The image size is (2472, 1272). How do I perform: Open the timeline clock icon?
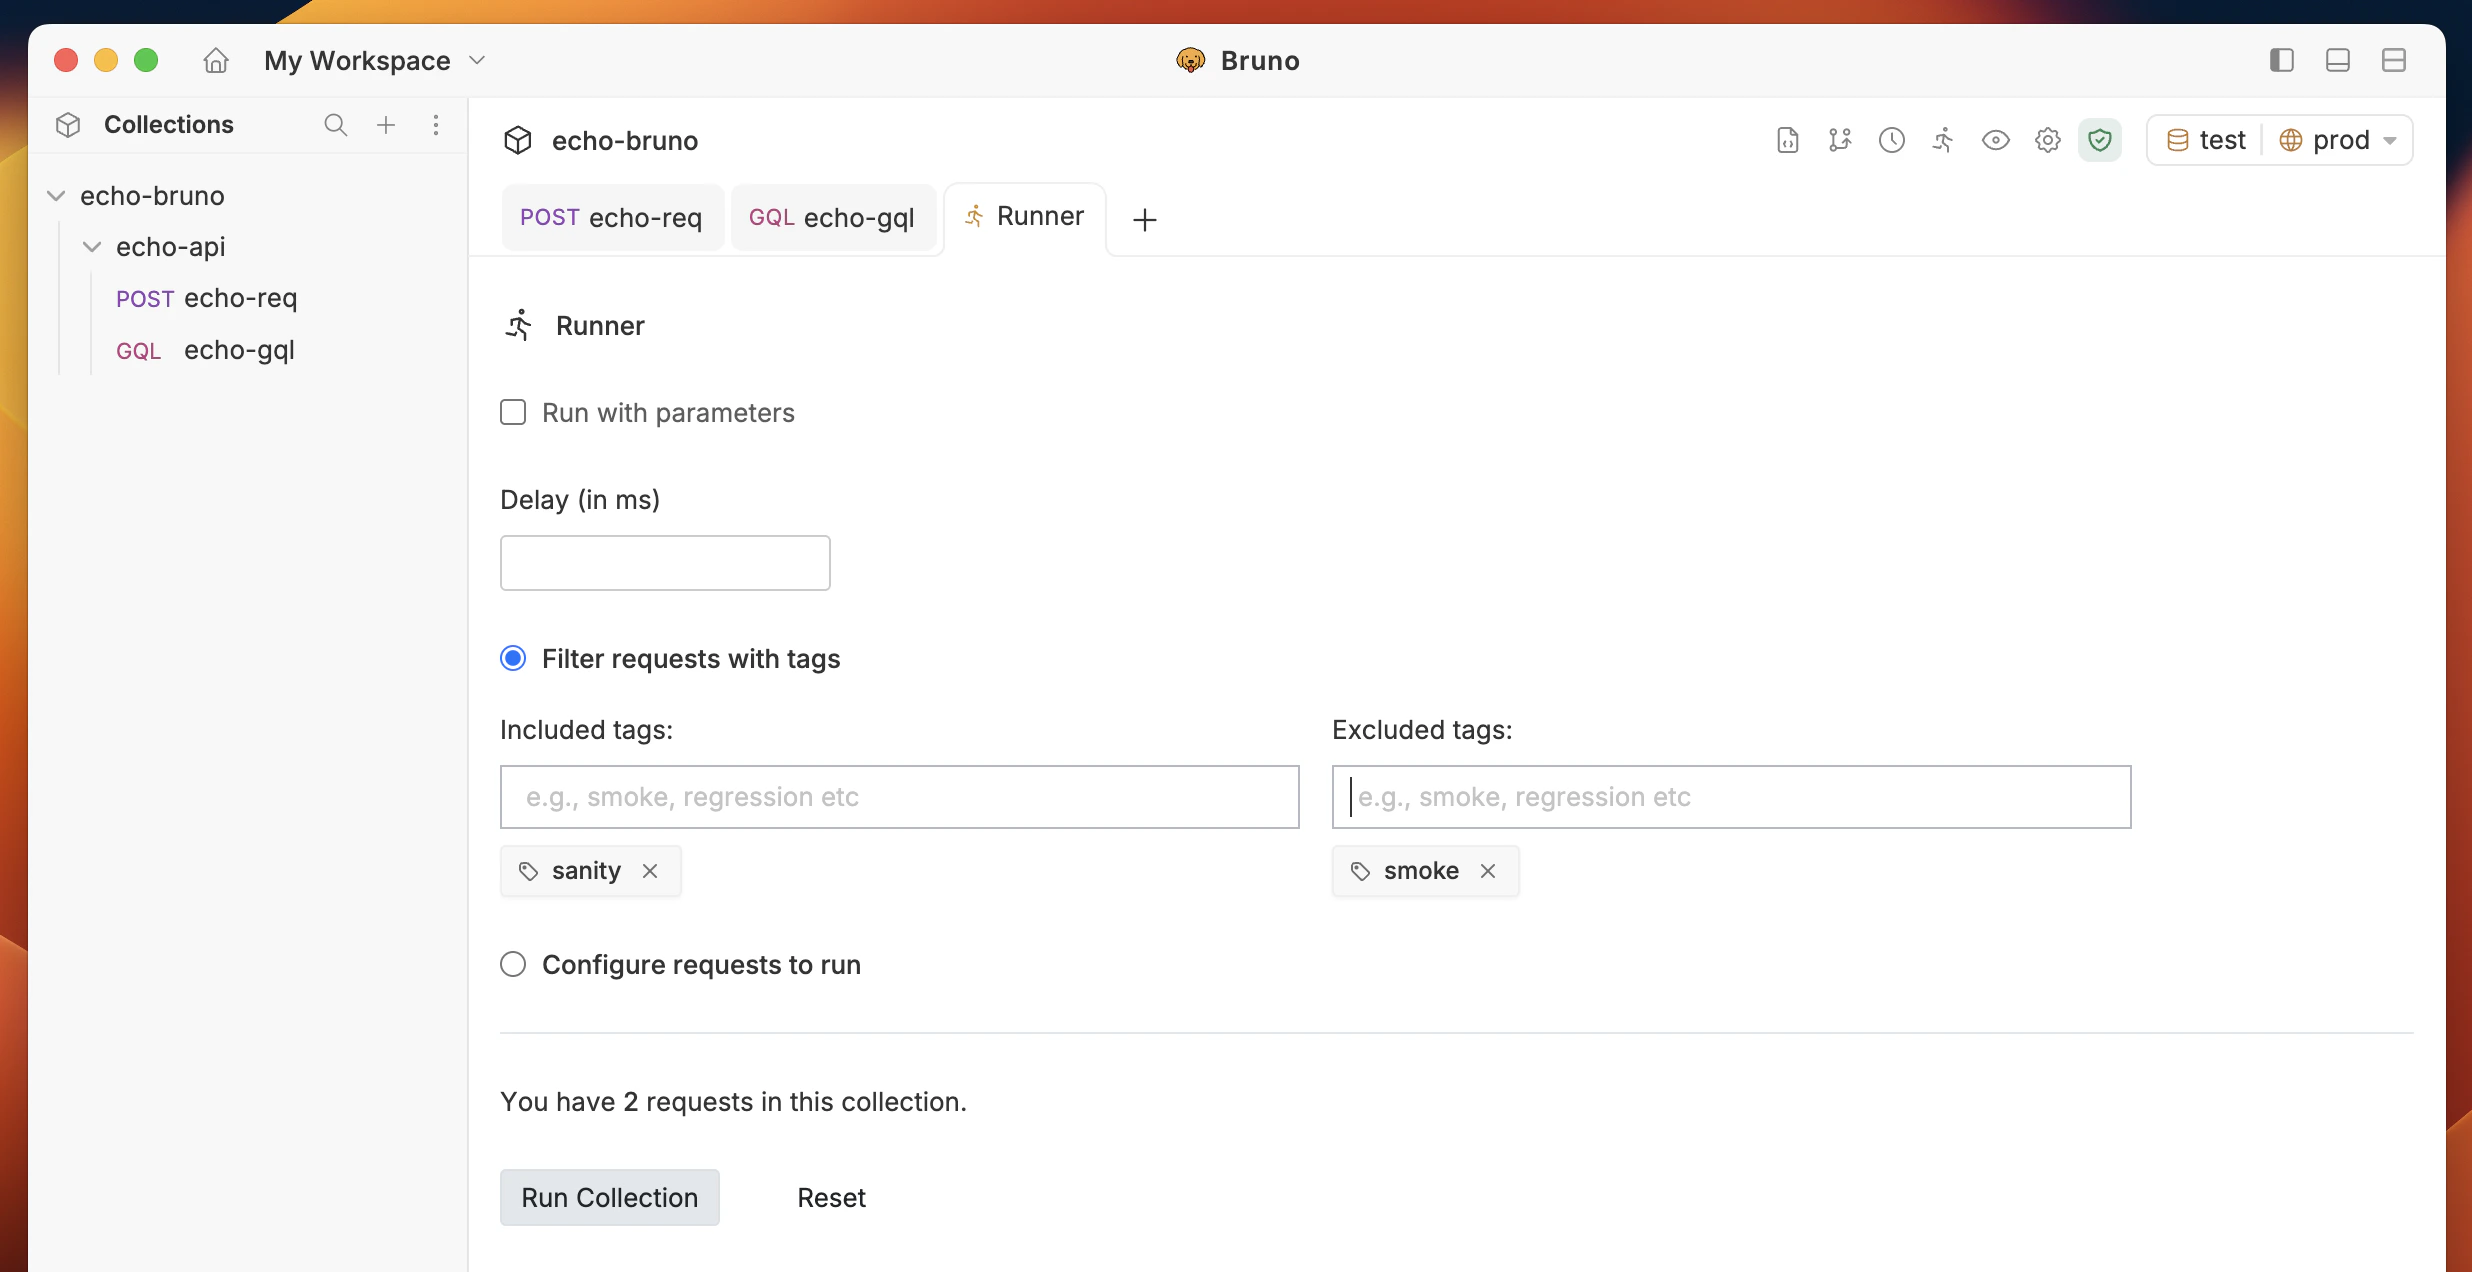(x=1891, y=140)
